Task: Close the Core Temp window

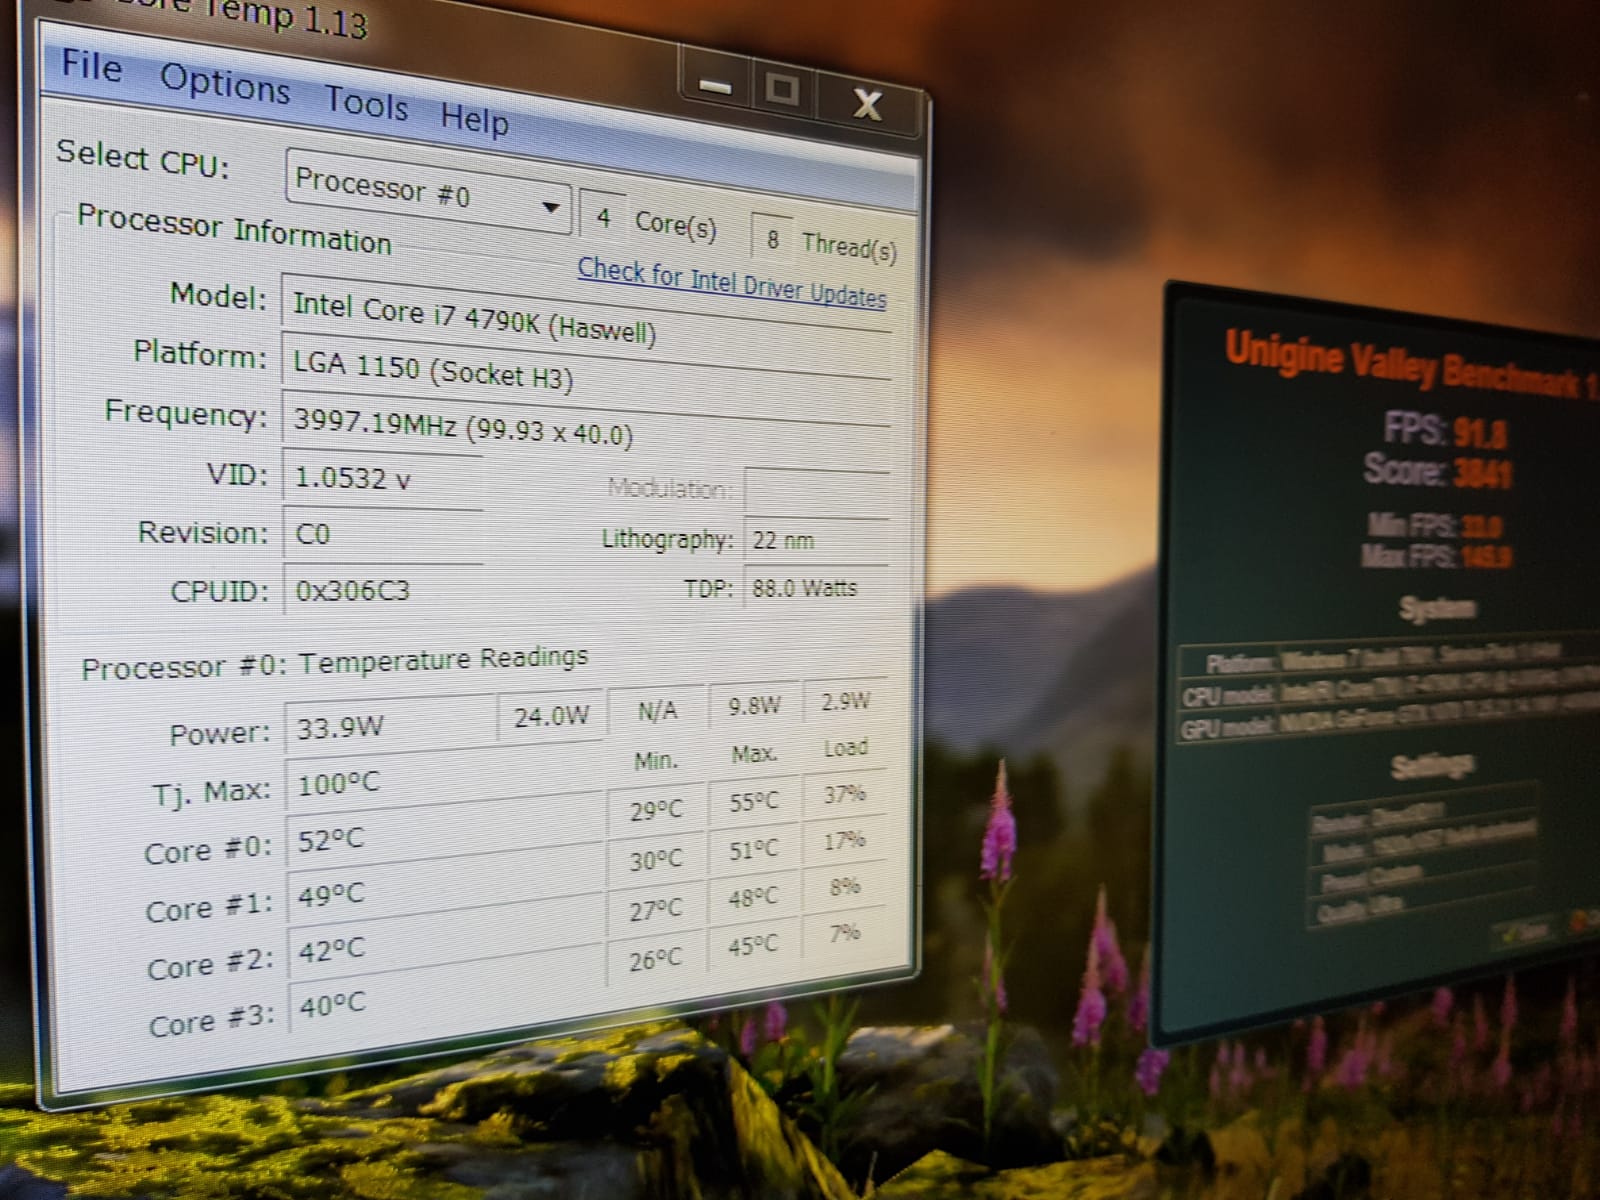Action: [x=866, y=104]
